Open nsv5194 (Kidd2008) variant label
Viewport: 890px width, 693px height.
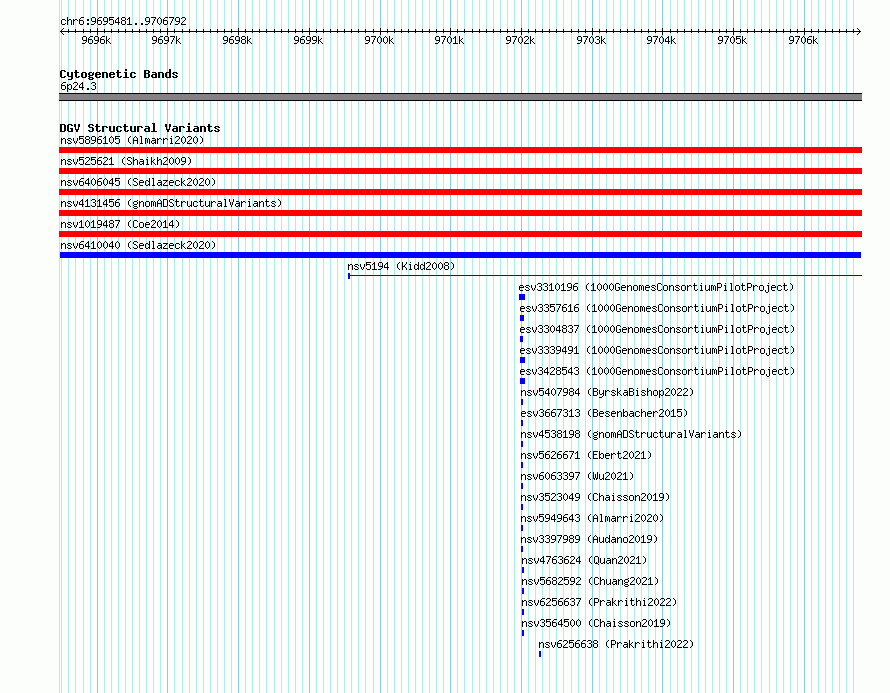pos(401,266)
